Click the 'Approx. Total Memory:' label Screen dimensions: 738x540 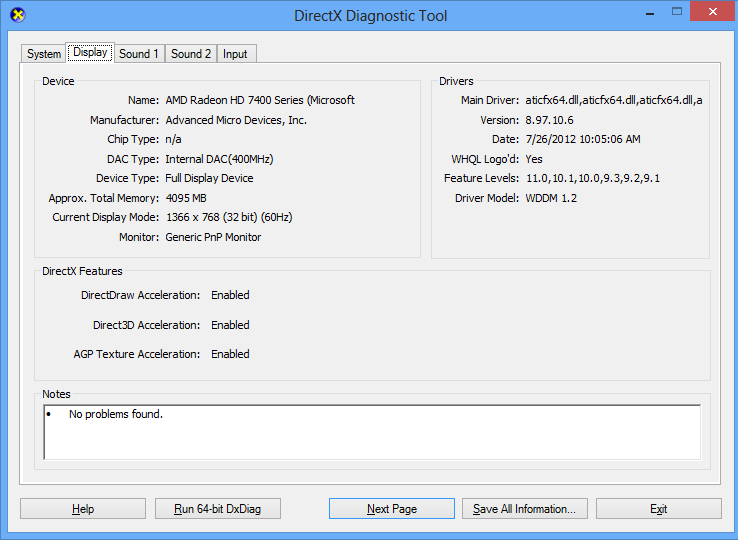[104, 198]
